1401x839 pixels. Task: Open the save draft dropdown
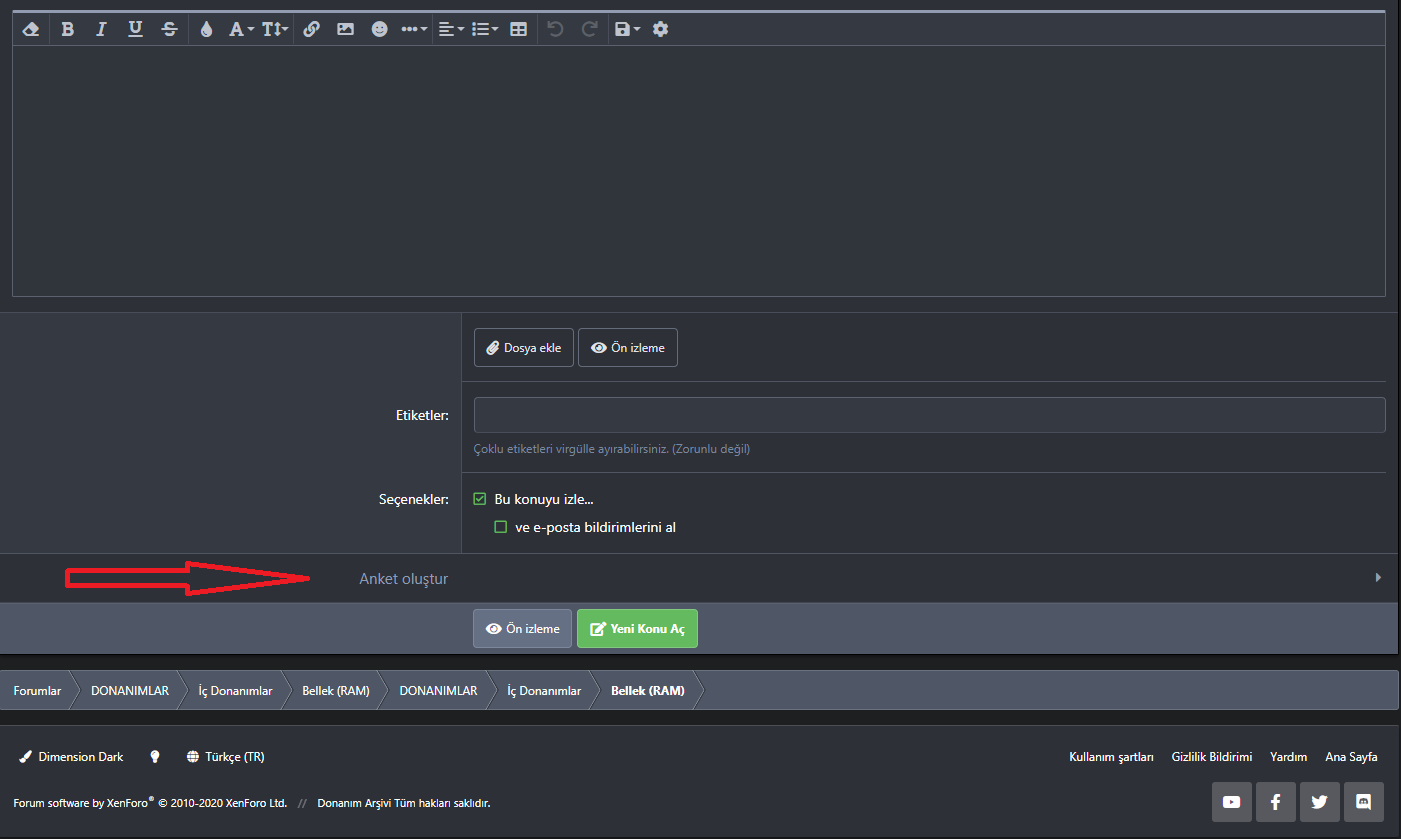(627, 29)
